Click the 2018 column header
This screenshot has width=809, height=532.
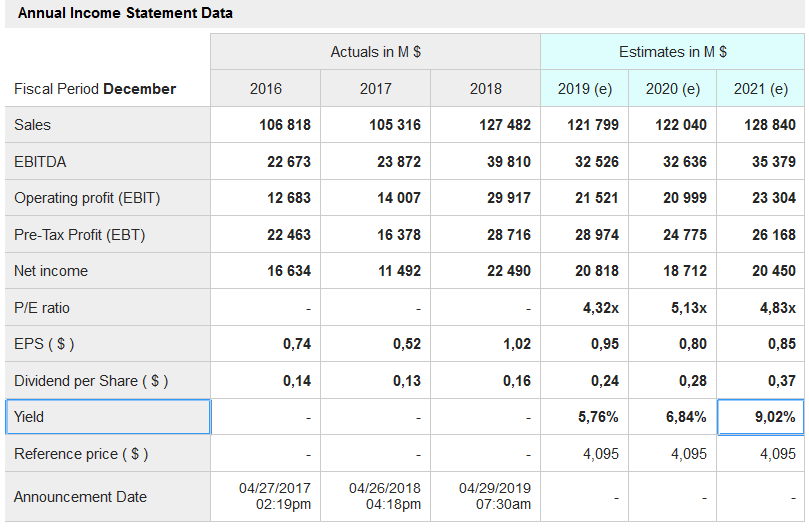click(486, 89)
